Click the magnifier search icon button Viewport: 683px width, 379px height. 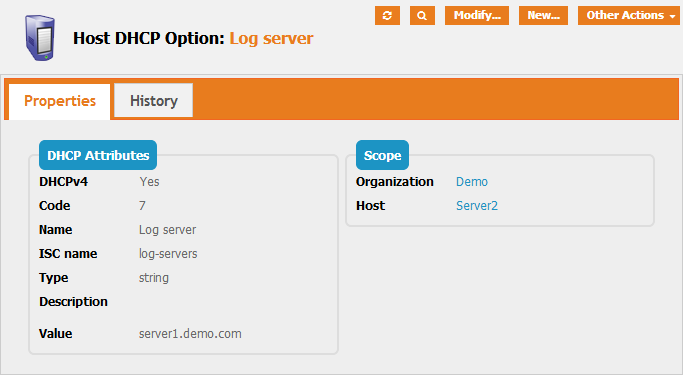pyautogui.click(x=422, y=16)
